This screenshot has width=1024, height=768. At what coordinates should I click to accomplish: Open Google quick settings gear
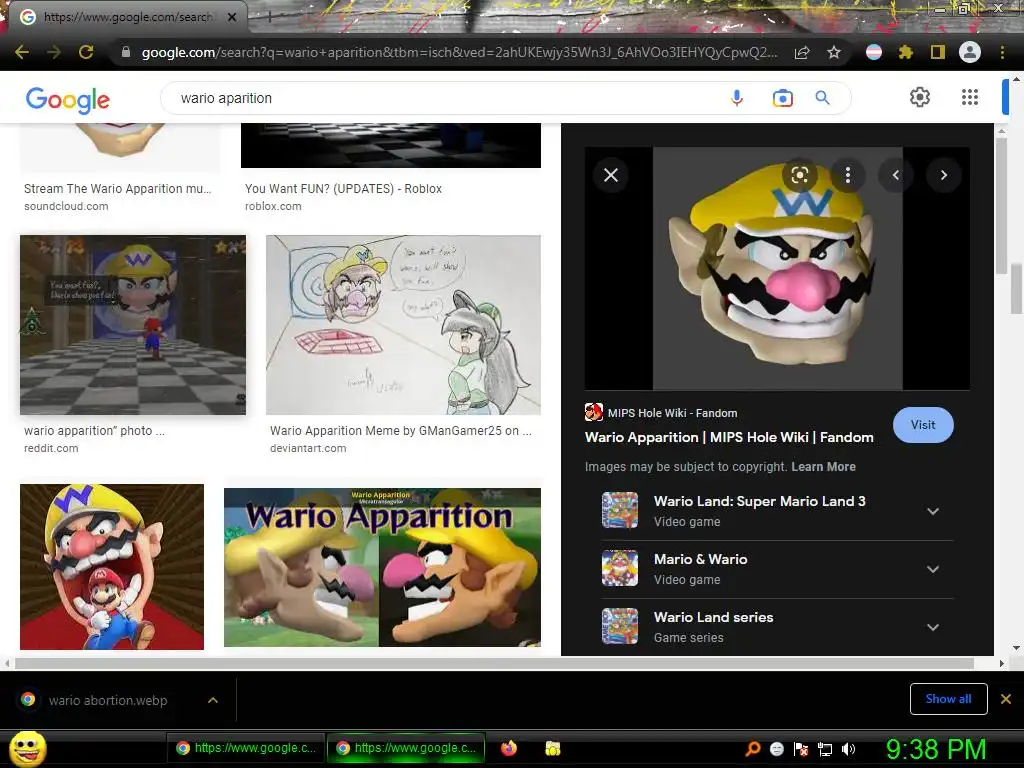pyautogui.click(x=920, y=97)
